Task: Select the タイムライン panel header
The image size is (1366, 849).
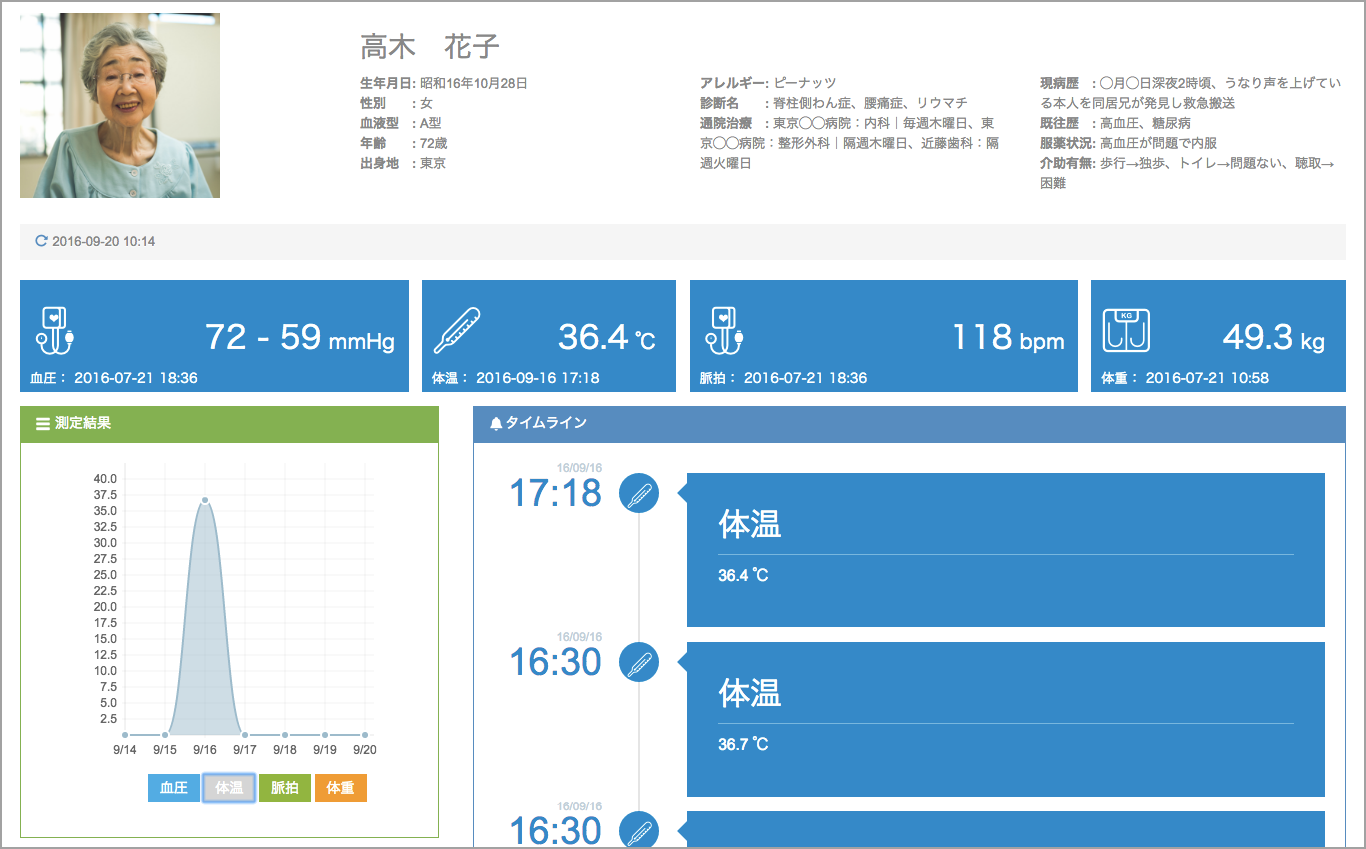Action: click(908, 424)
